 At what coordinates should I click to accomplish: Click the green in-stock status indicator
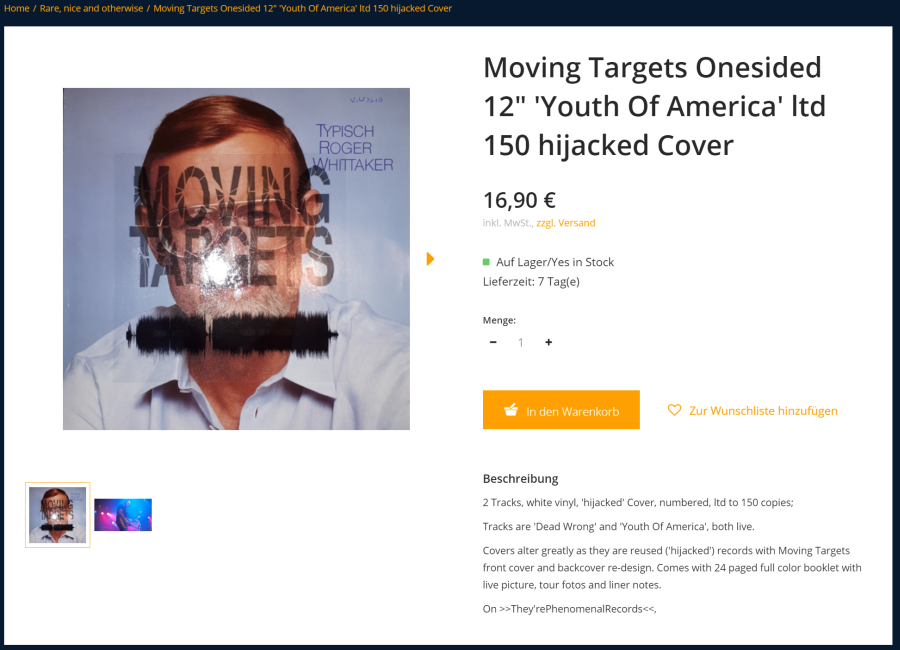486,262
